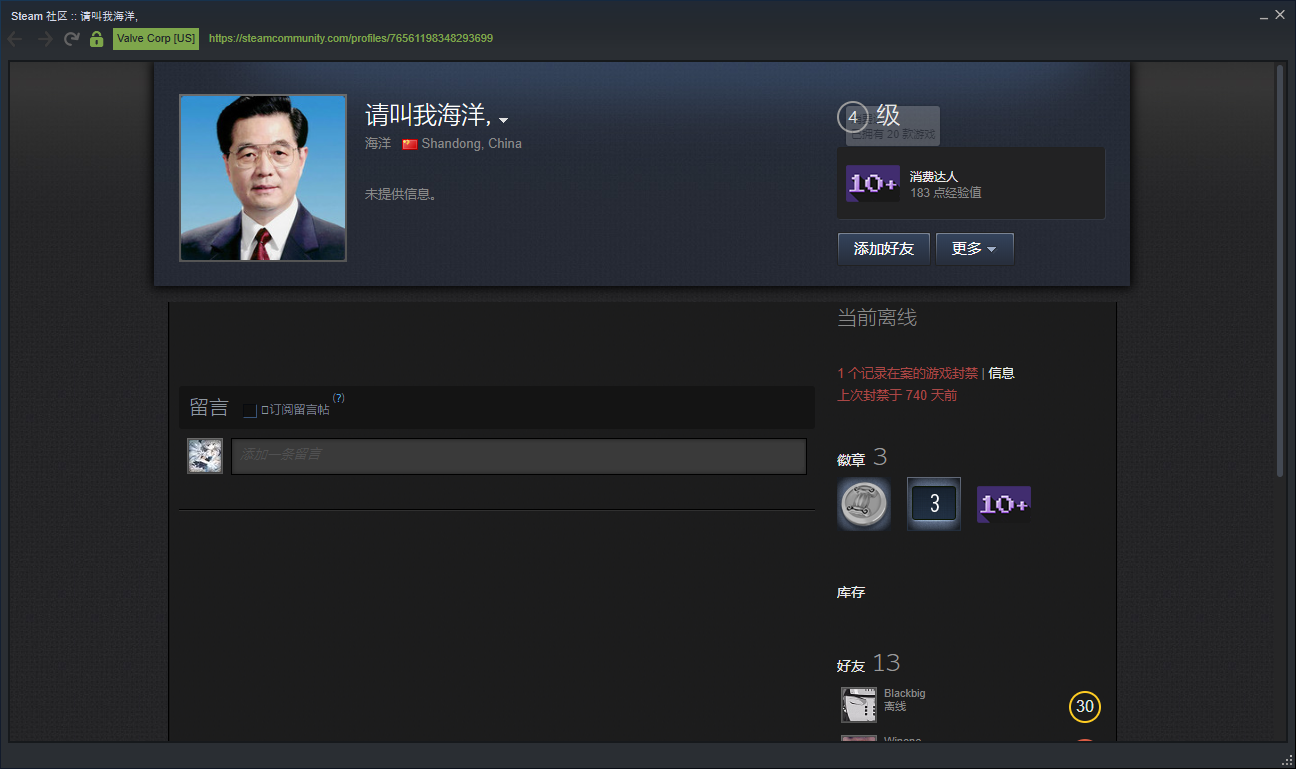
Task: Expand the level 4 级 indicator
Action: 852,117
